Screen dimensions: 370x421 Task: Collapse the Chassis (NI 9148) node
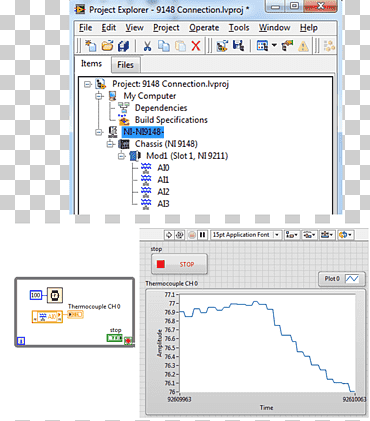coord(110,144)
